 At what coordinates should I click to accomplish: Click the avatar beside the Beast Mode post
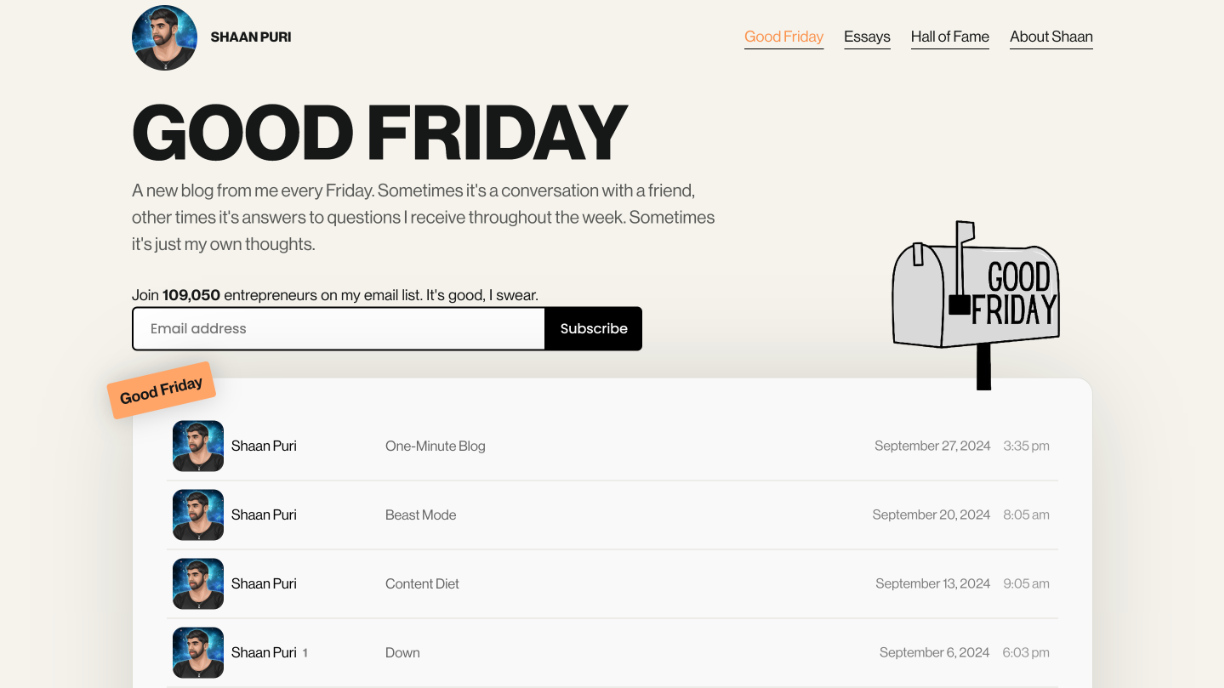tap(197, 515)
